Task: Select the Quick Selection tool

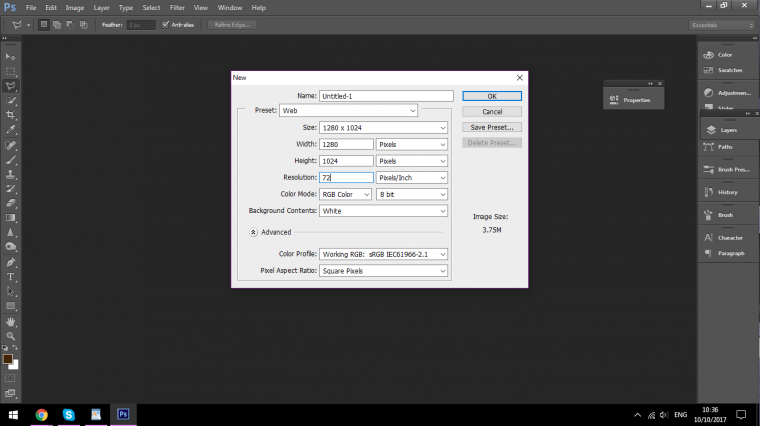Action: (10, 100)
